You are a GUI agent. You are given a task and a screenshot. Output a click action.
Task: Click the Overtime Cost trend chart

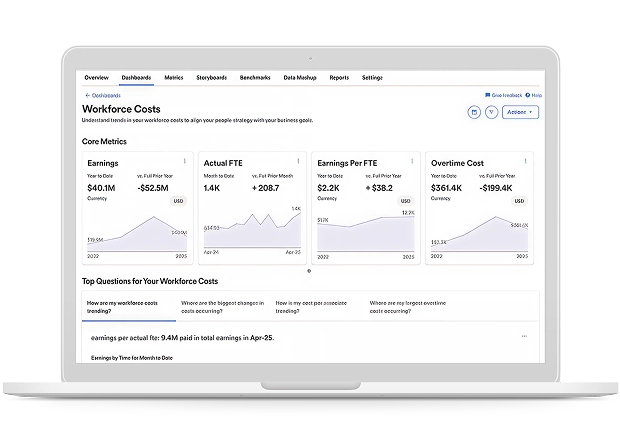[479, 234]
